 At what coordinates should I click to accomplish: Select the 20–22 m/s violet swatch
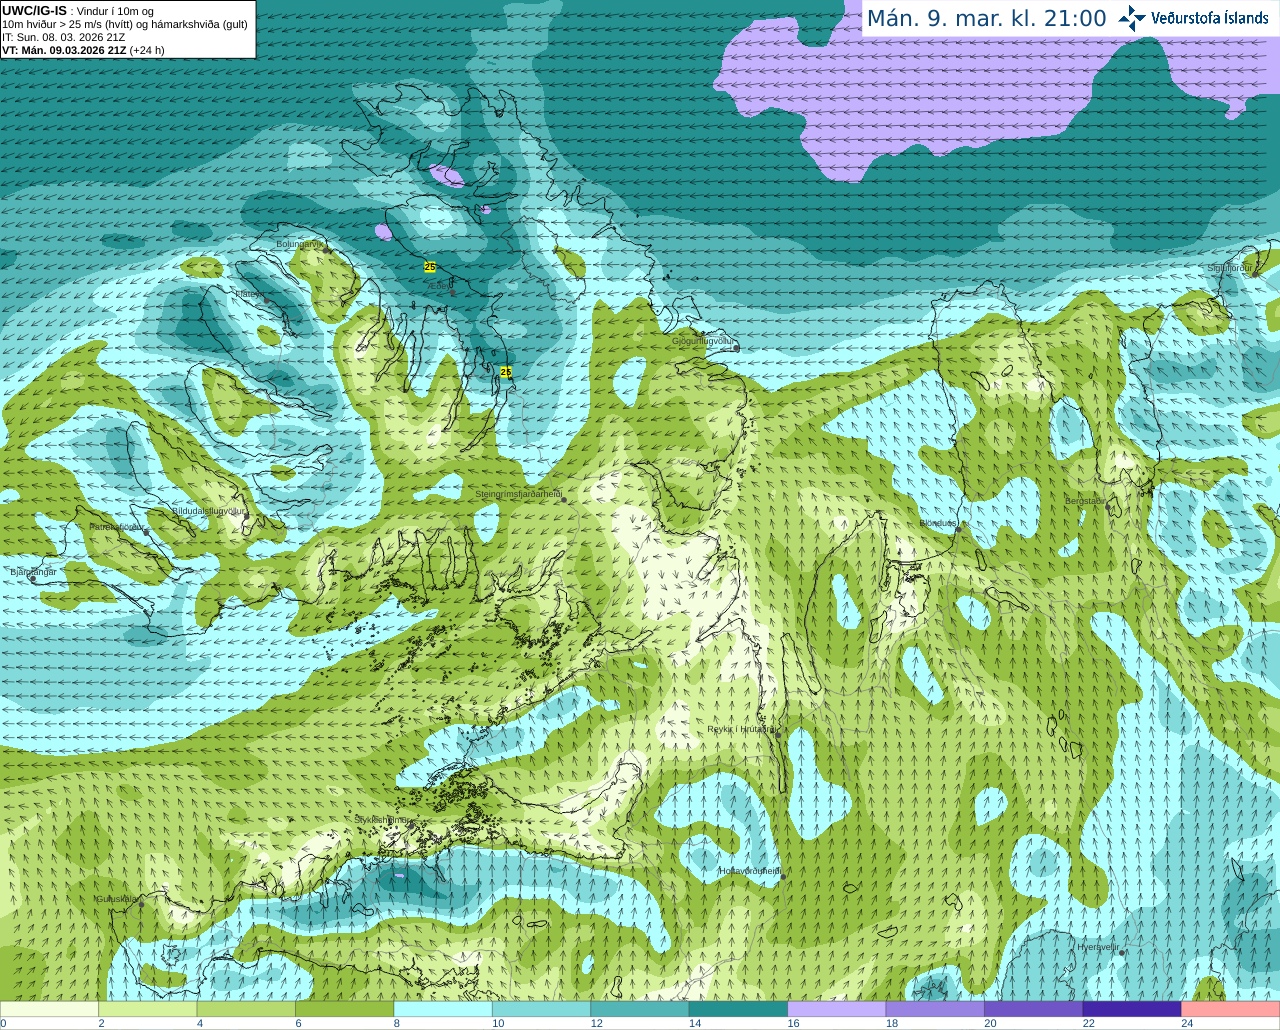click(1034, 1010)
